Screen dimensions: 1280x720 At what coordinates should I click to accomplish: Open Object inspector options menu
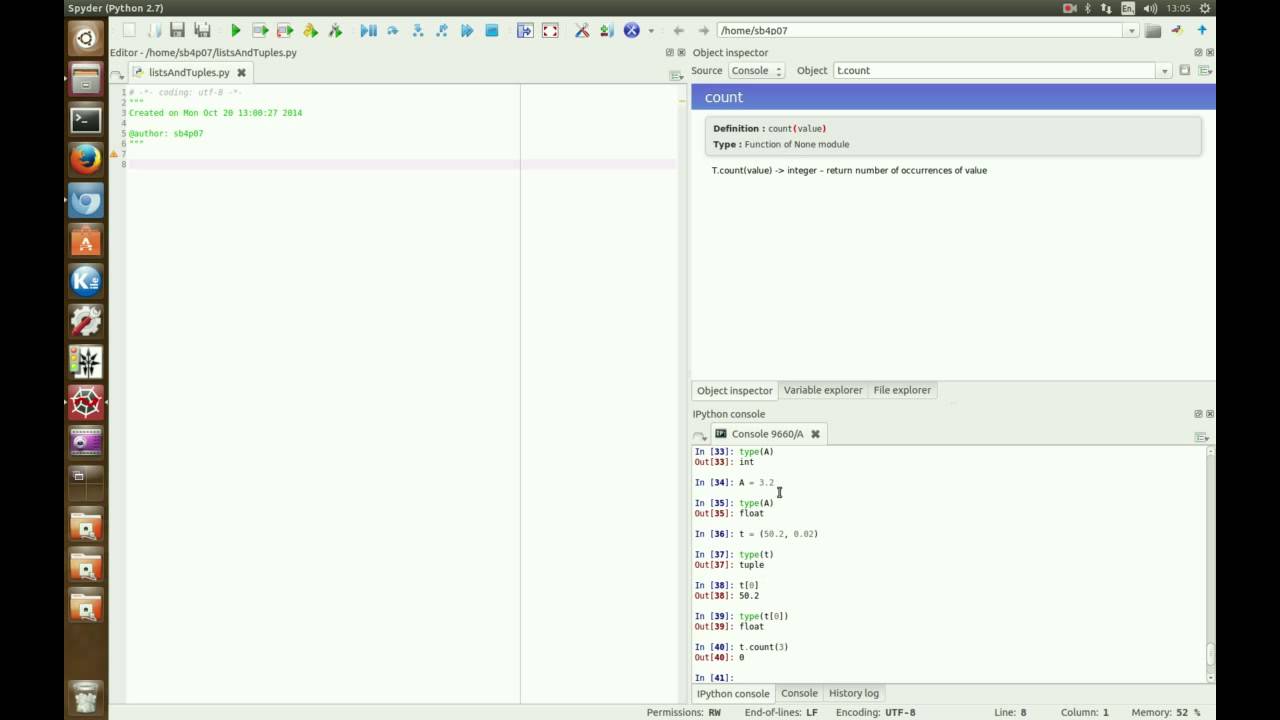(1205, 71)
